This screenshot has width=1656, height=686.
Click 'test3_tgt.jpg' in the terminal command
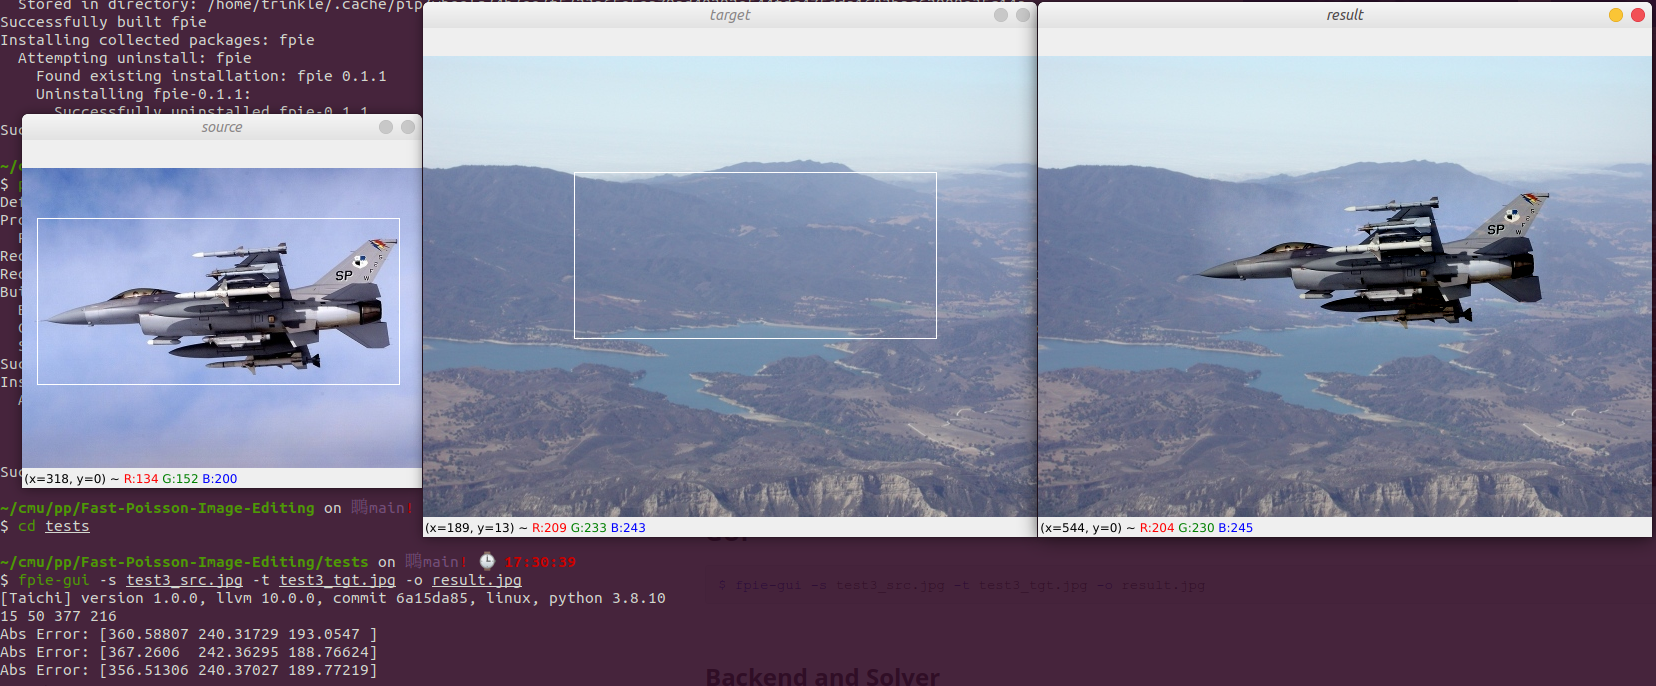pos(337,580)
